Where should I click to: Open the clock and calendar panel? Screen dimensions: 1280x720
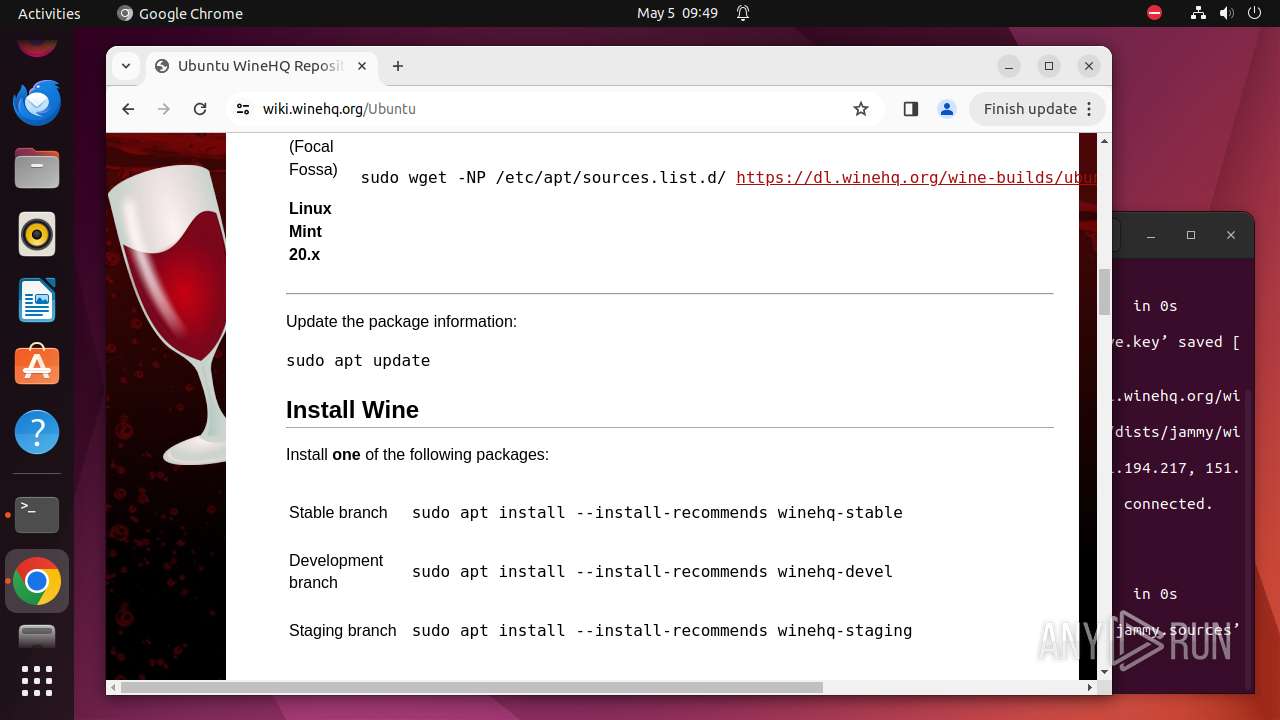tap(677, 13)
